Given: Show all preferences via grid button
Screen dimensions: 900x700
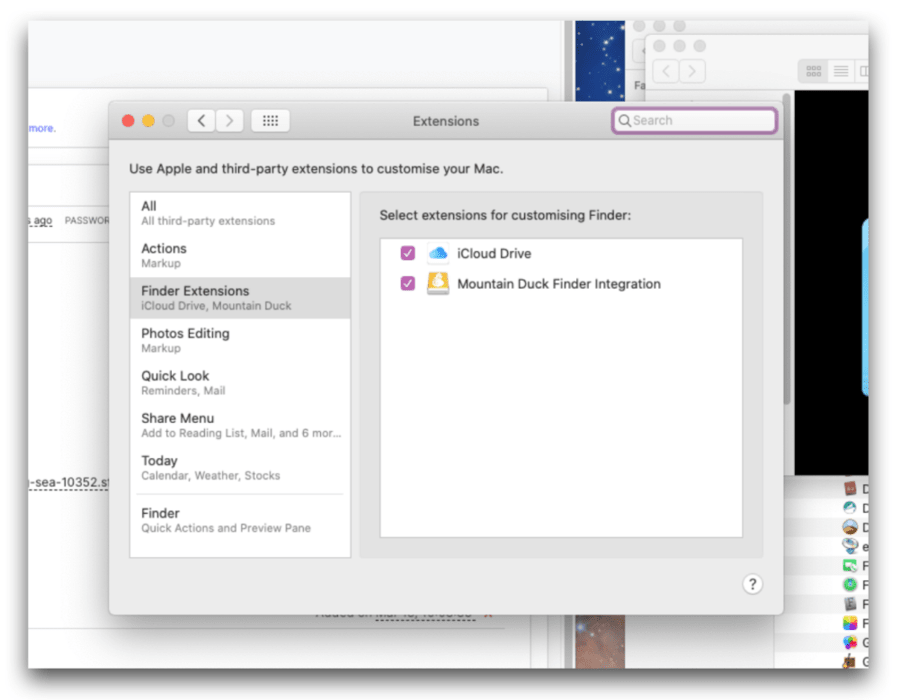Looking at the screenshot, I should (270, 121).
